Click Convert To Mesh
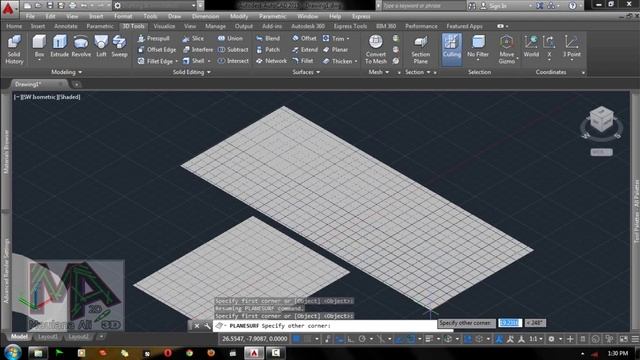 click(376, 49)
